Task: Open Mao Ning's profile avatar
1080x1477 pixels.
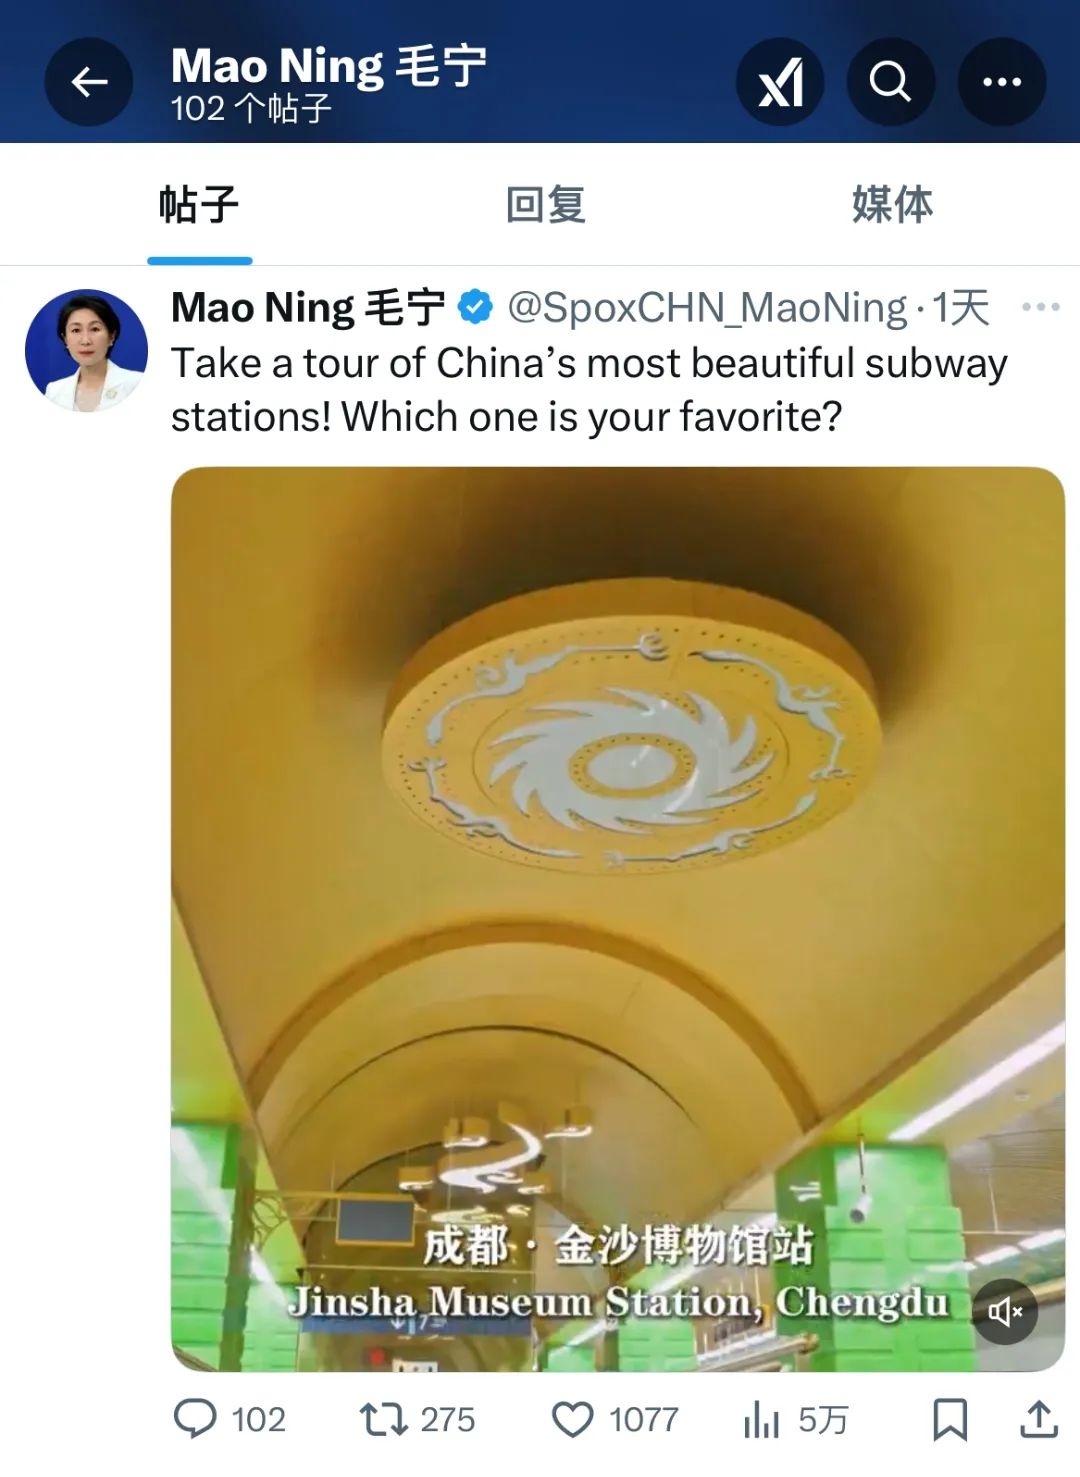Action: tap(86, 350)
